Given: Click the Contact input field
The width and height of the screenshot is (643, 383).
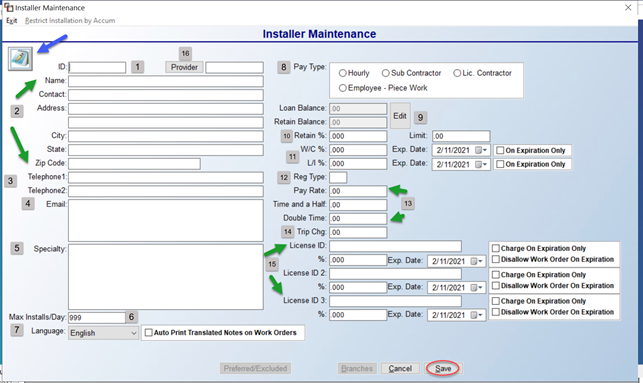Looking at the screenshot, I should (x=166, y=95).
